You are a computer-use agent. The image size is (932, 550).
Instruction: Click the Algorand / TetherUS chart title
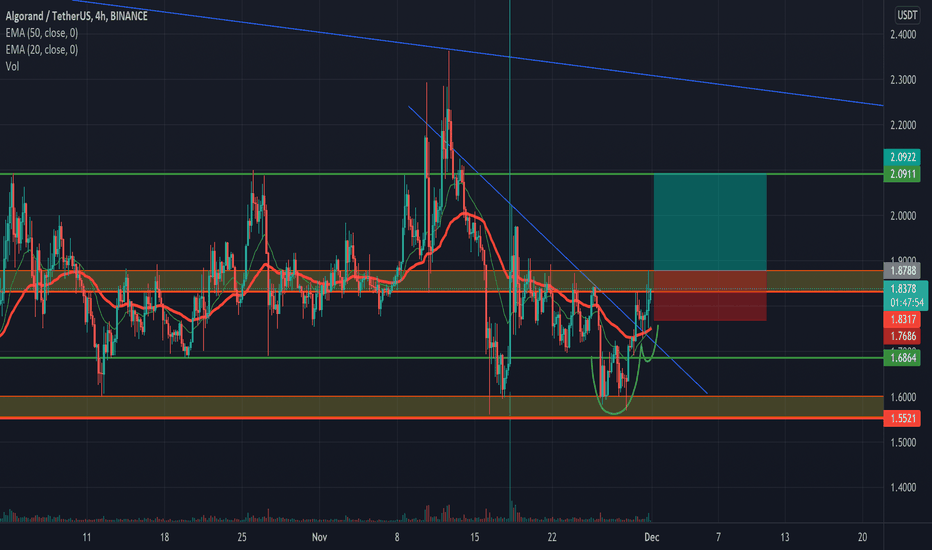(77, 16)
